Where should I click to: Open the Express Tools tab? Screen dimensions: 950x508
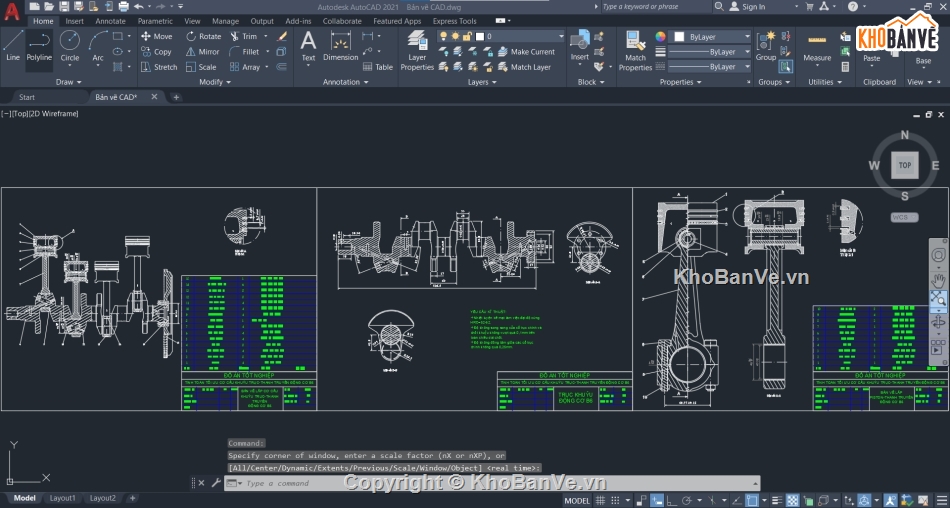[454, 21]
